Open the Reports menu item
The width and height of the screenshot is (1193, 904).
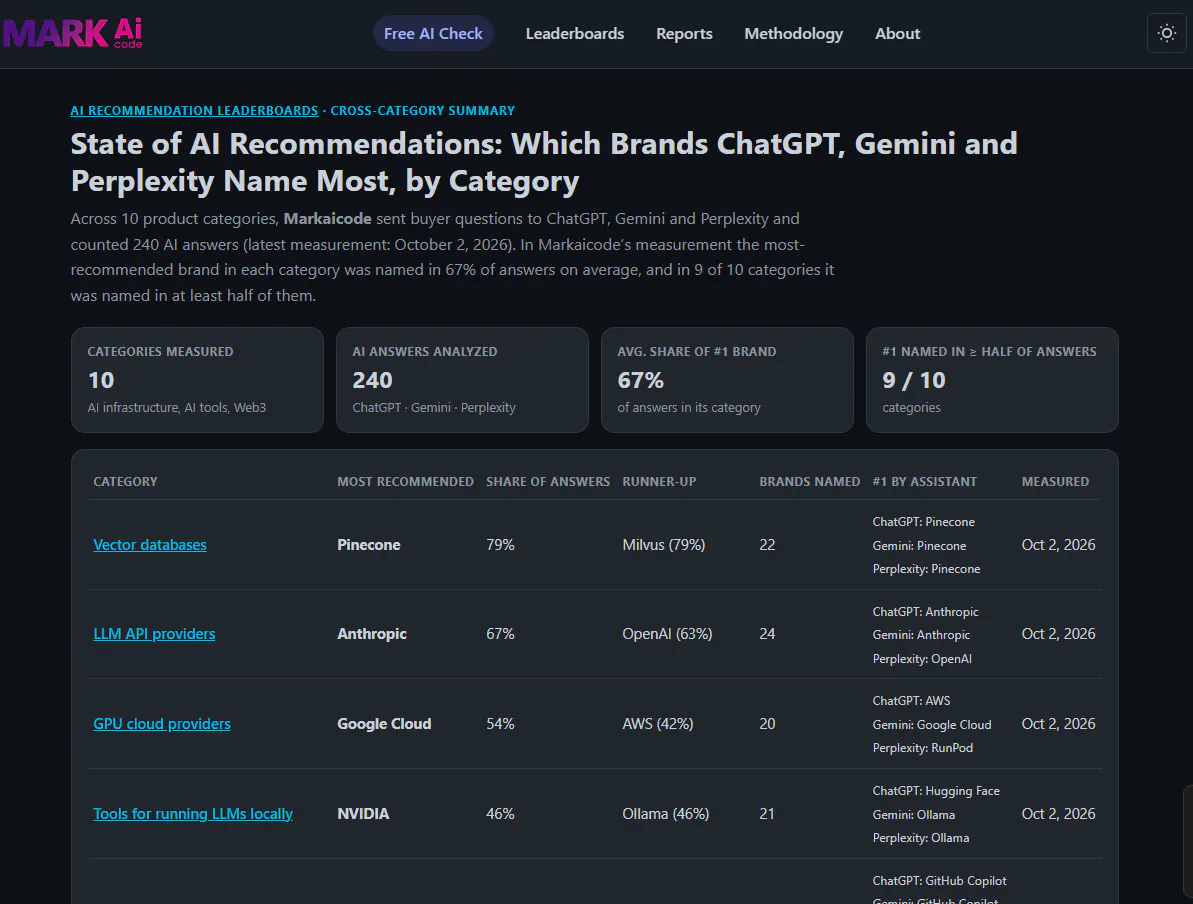click(684, 33)
